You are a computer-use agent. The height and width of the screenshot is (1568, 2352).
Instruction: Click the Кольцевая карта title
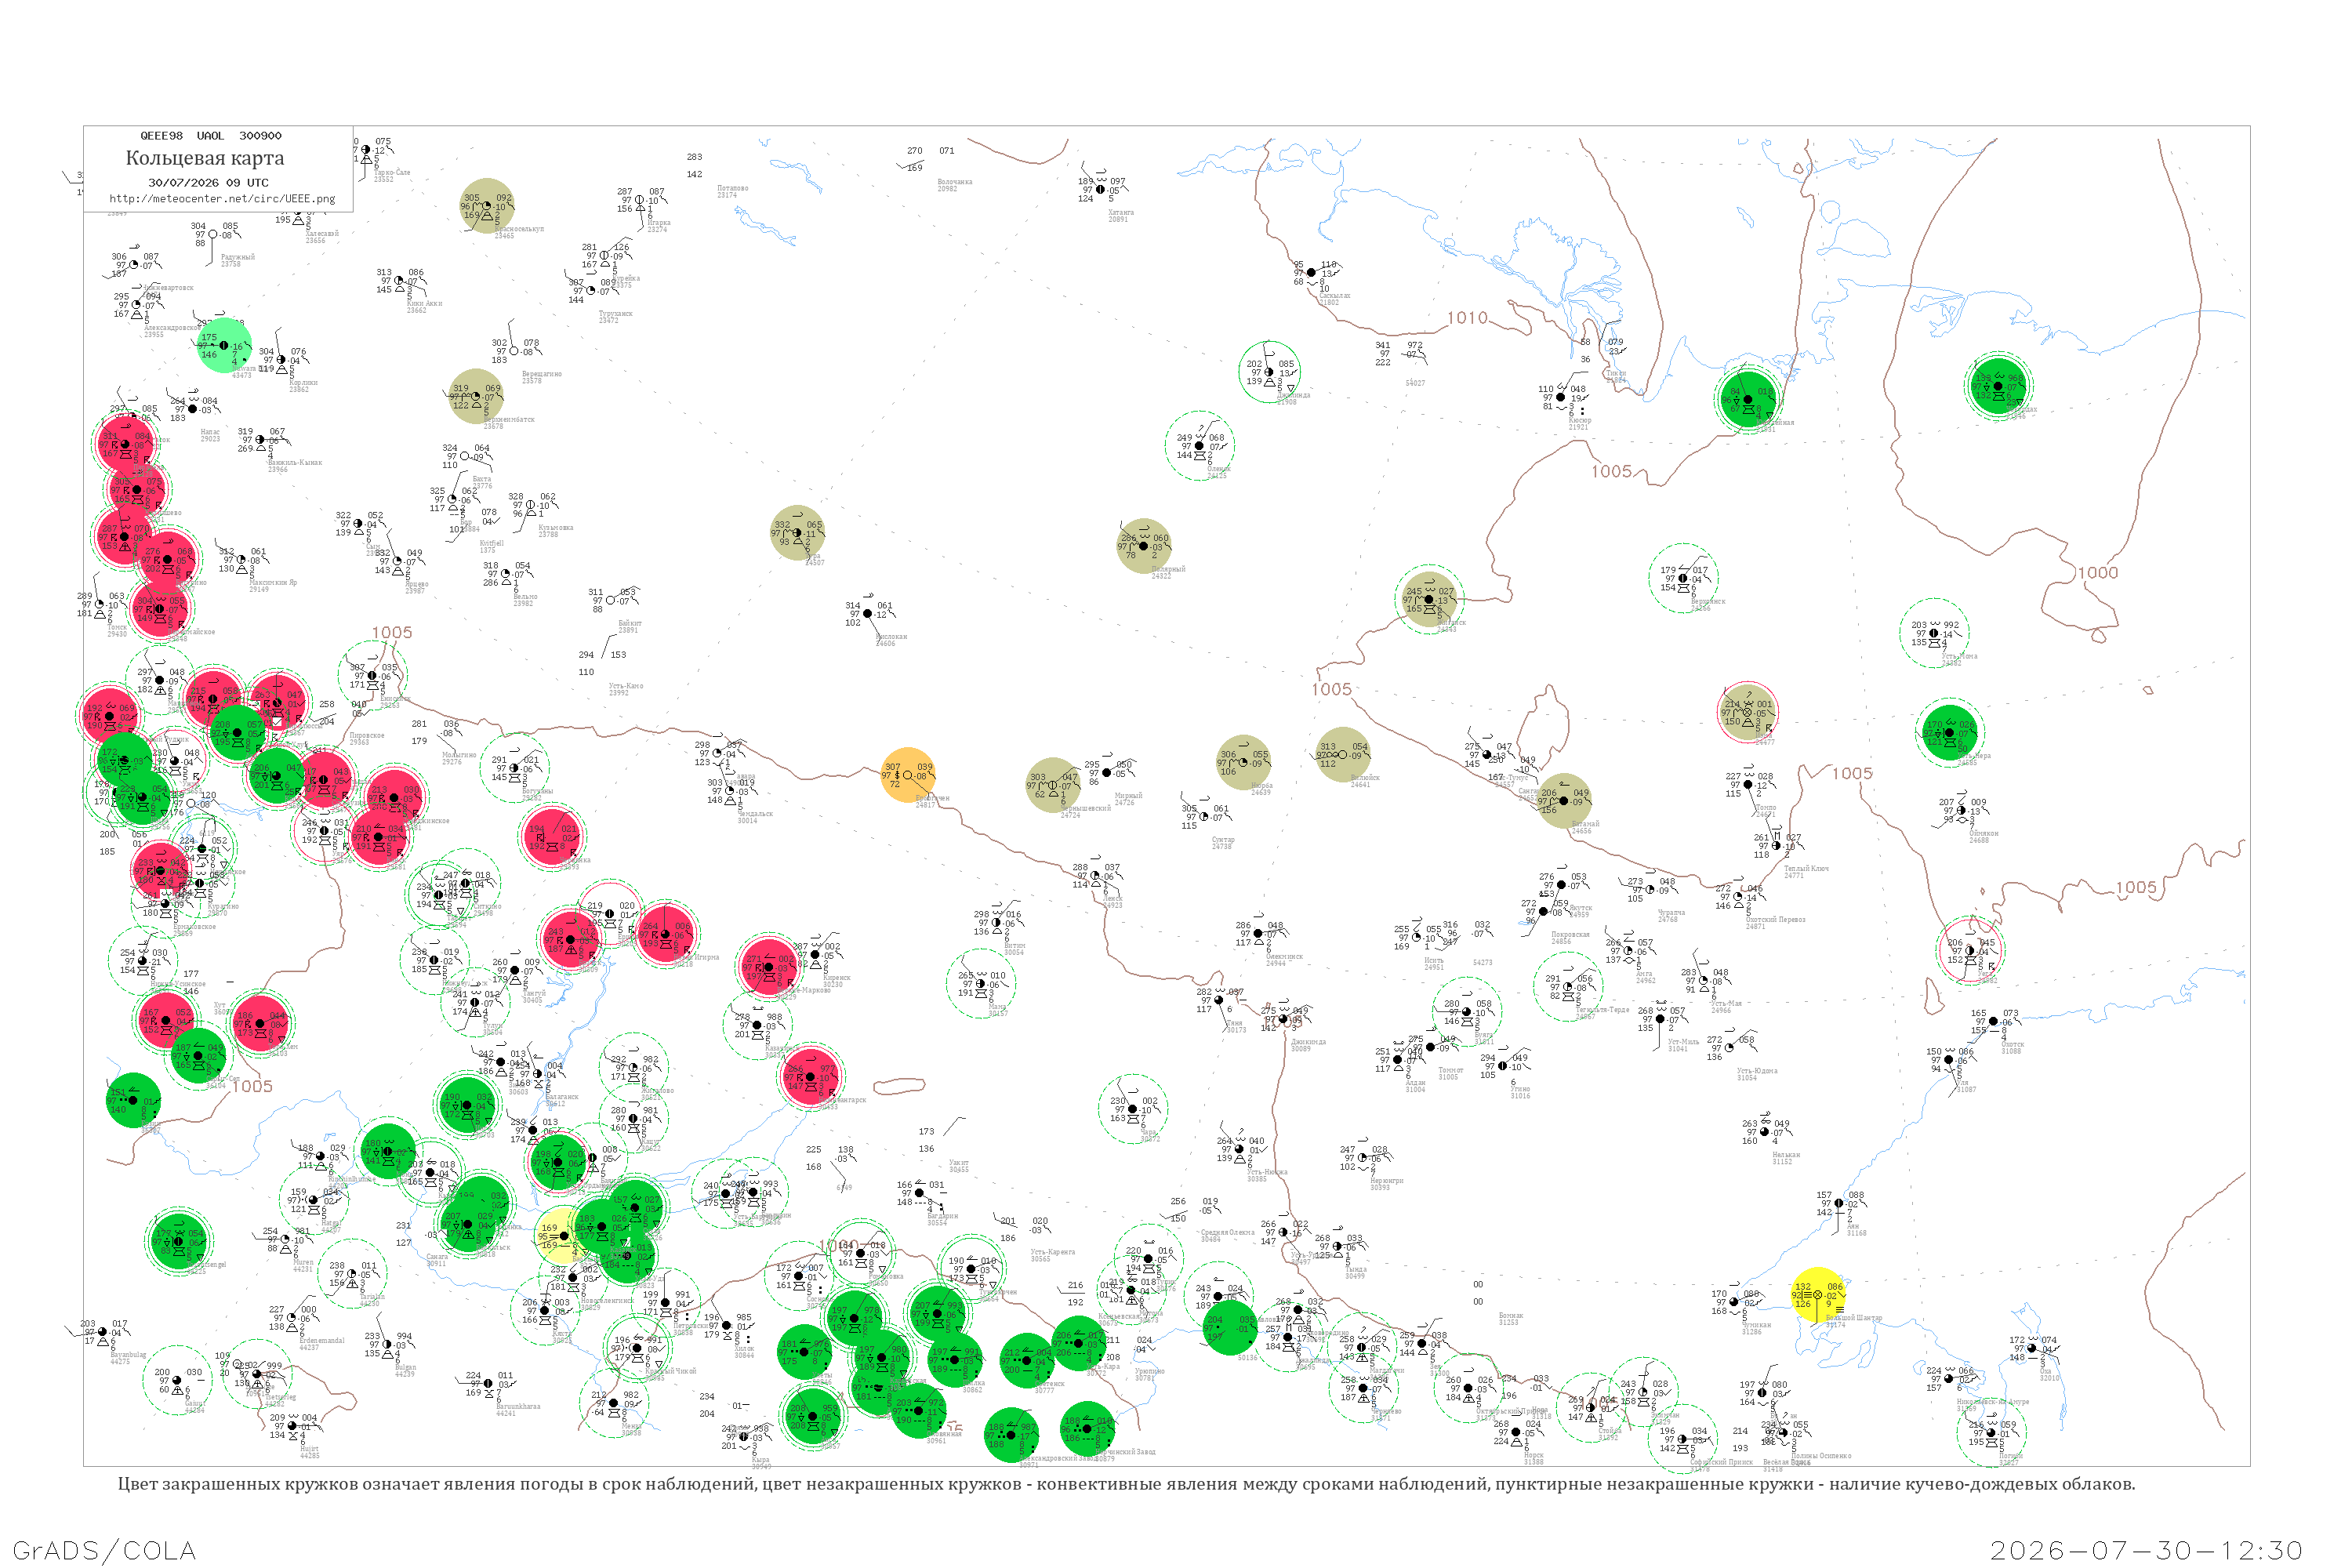pyautogui.click(x=205, y=158)
